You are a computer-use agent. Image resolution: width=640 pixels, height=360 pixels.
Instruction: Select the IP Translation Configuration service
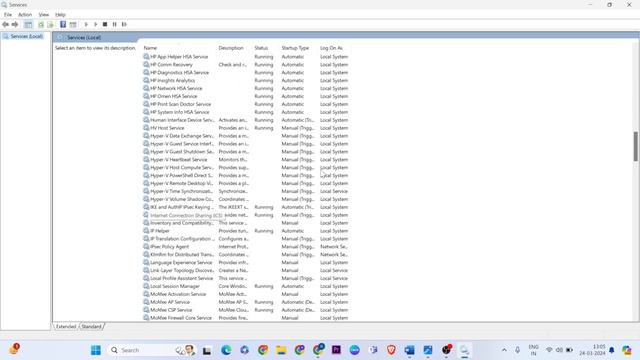(x=247, y=239)
